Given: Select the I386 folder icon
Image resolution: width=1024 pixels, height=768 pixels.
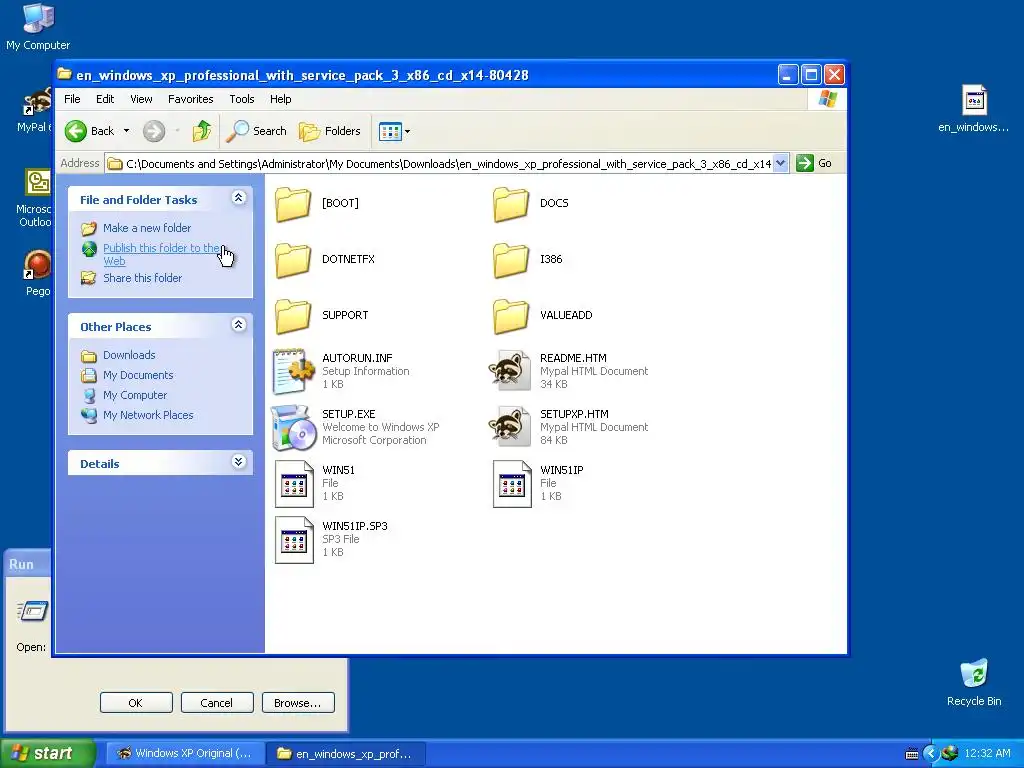Looking at the screenshot, I should [x=511, y=260].
